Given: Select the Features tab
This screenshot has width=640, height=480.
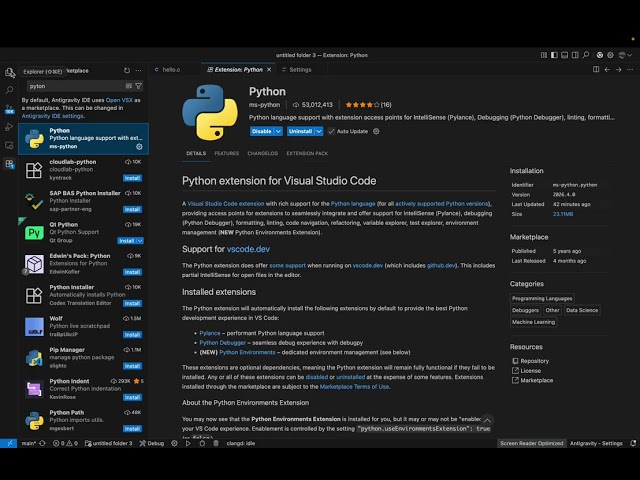Looking at the screenshot, I should [x=227, y=153].
